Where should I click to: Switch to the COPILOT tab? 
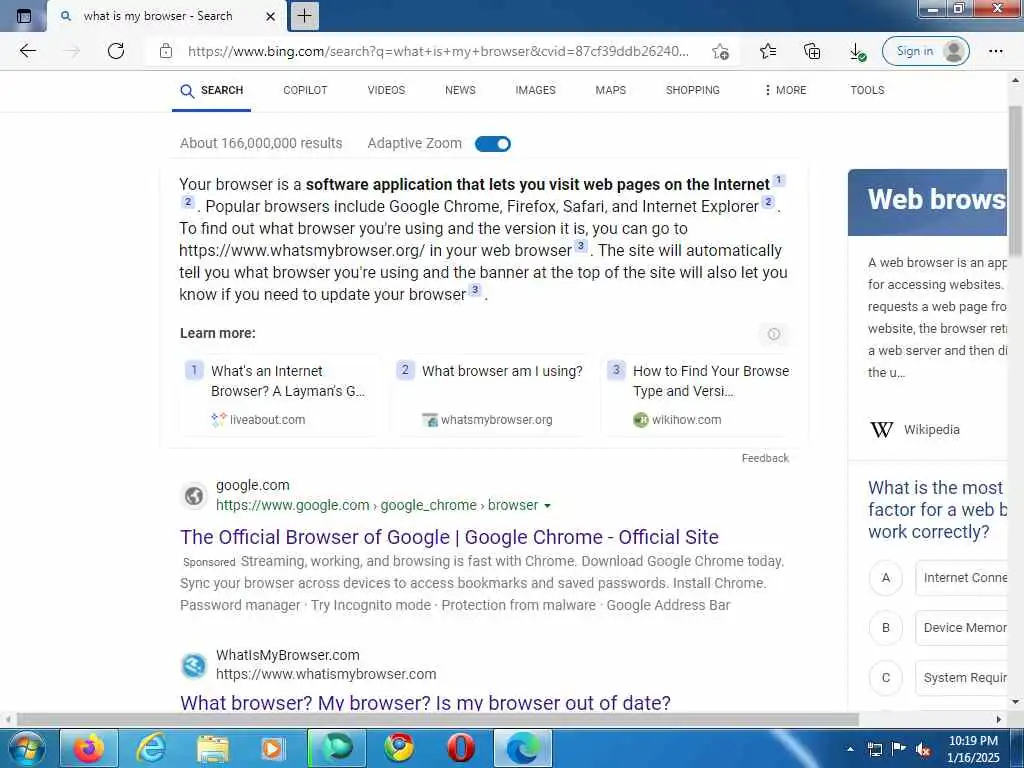click(305, 90)
